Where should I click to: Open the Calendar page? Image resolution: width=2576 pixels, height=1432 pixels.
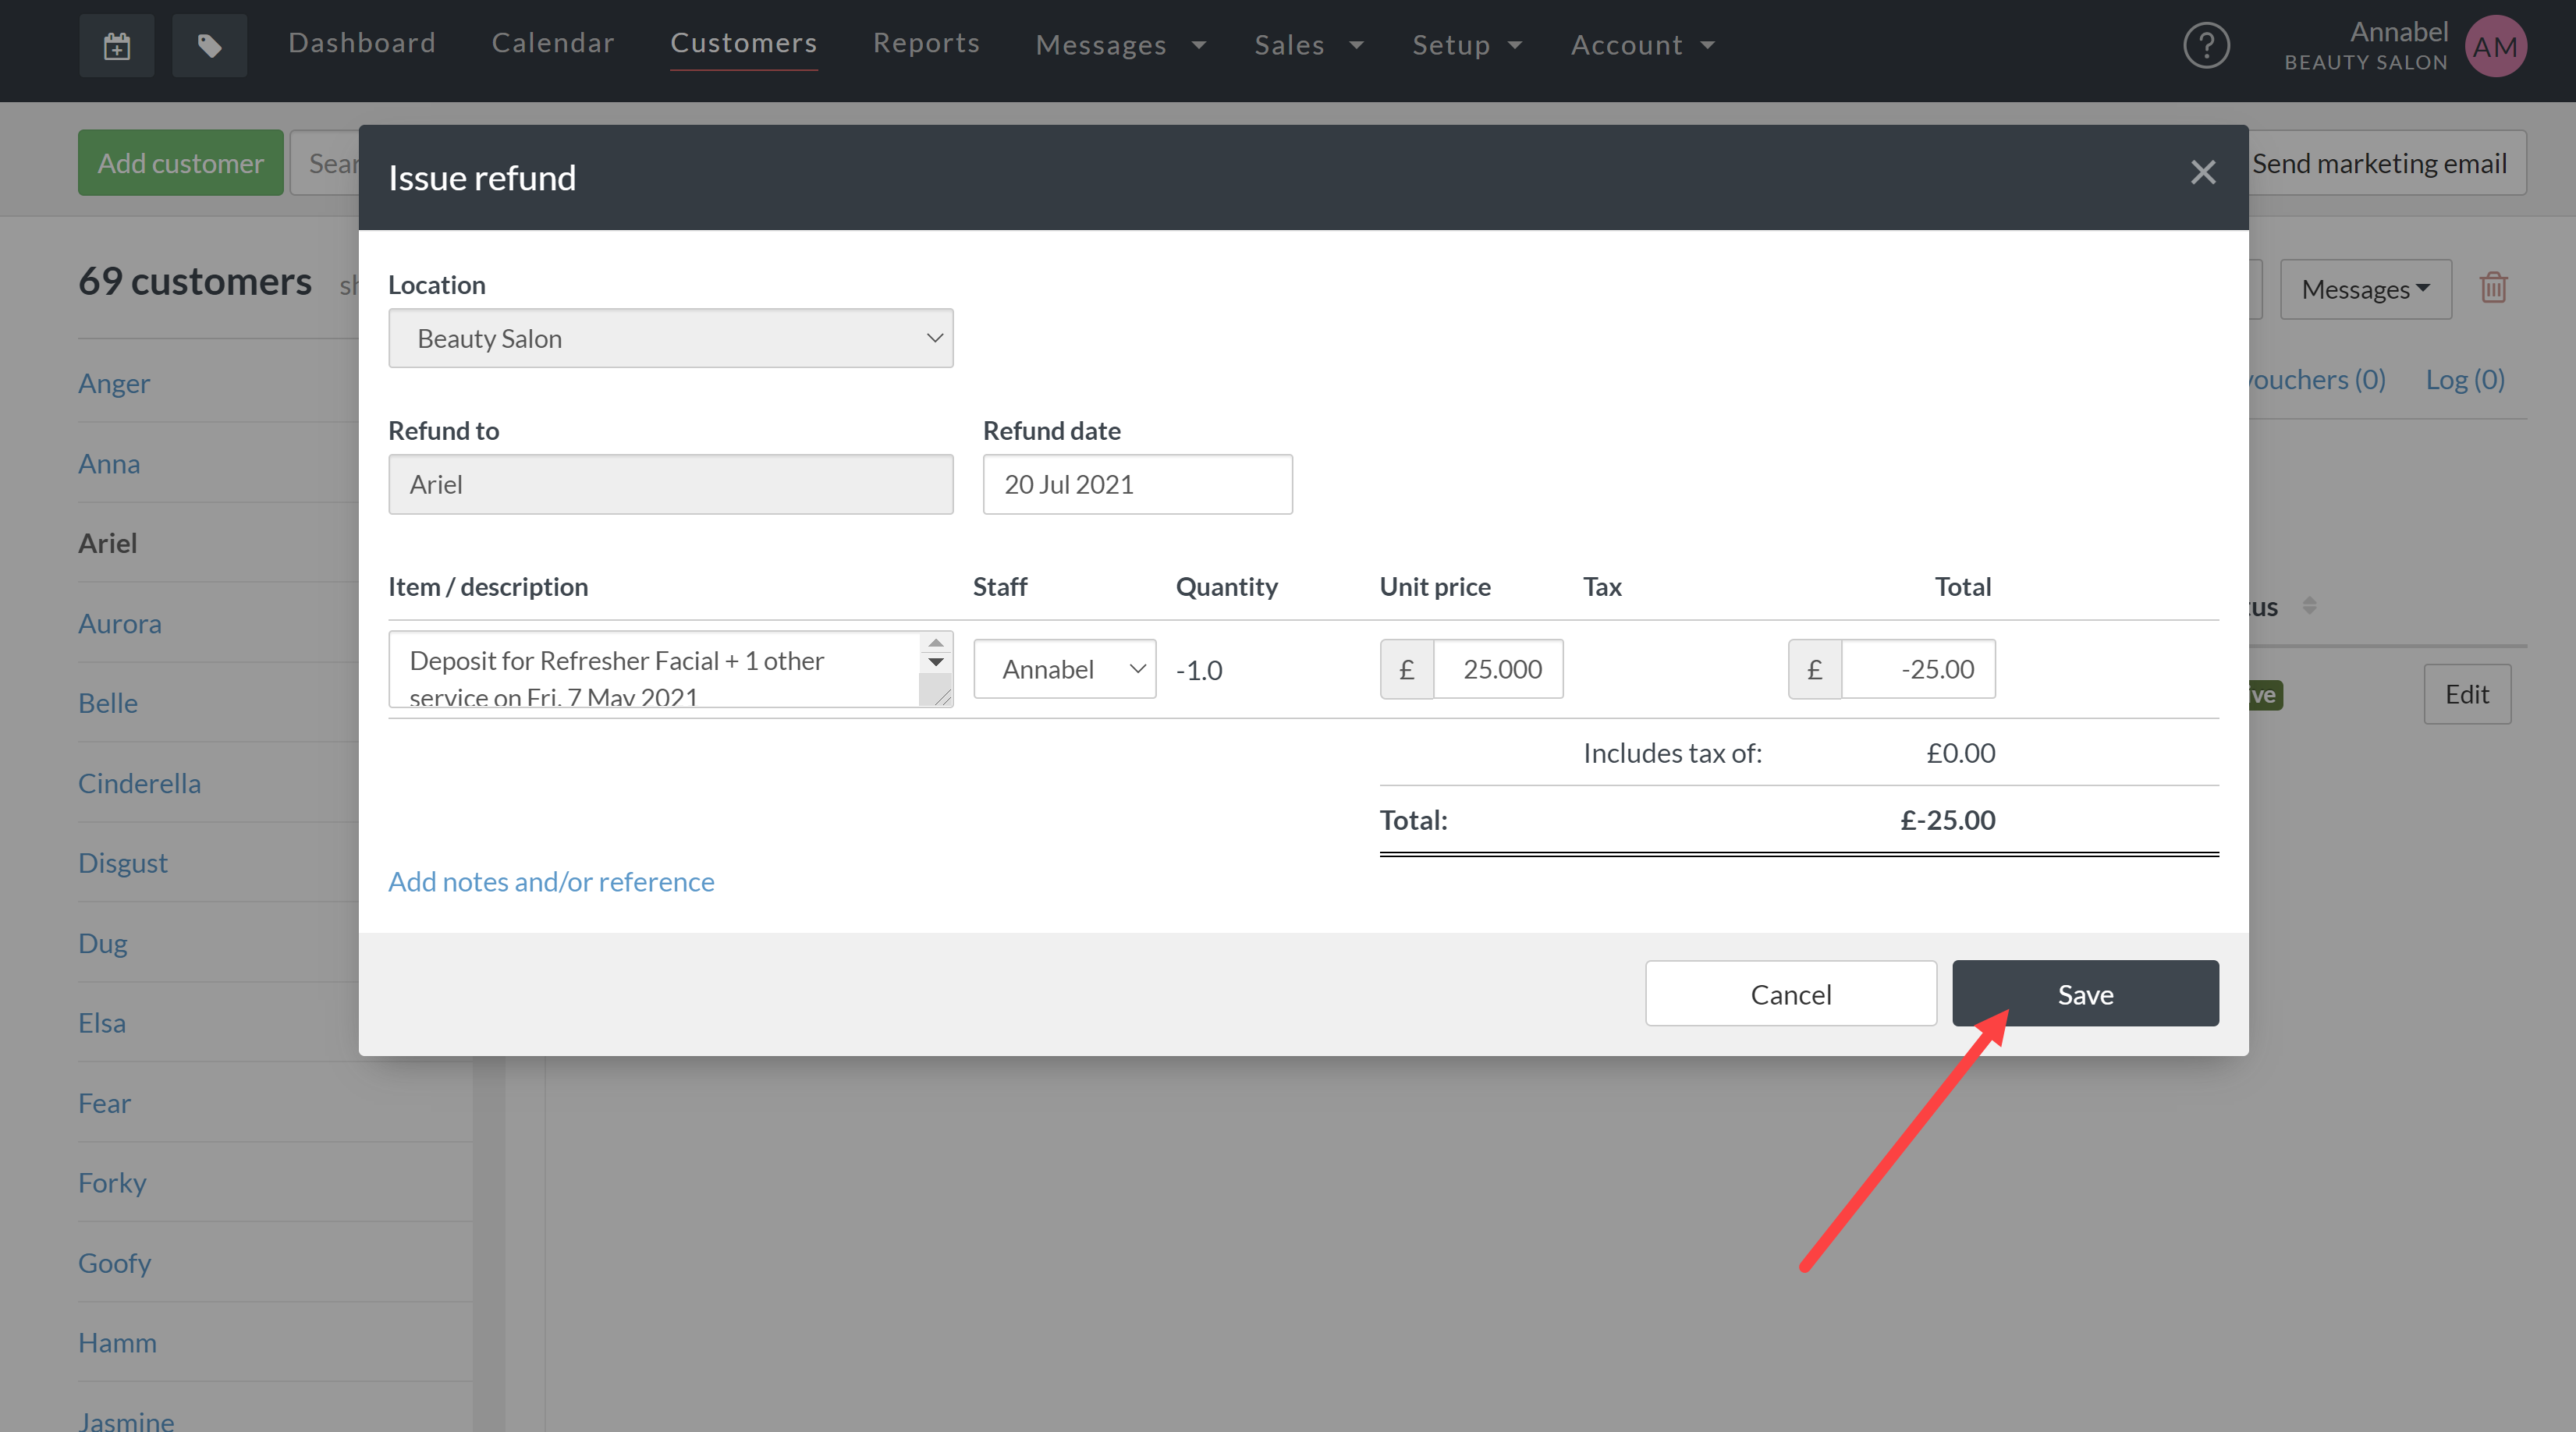coord(552,43)
